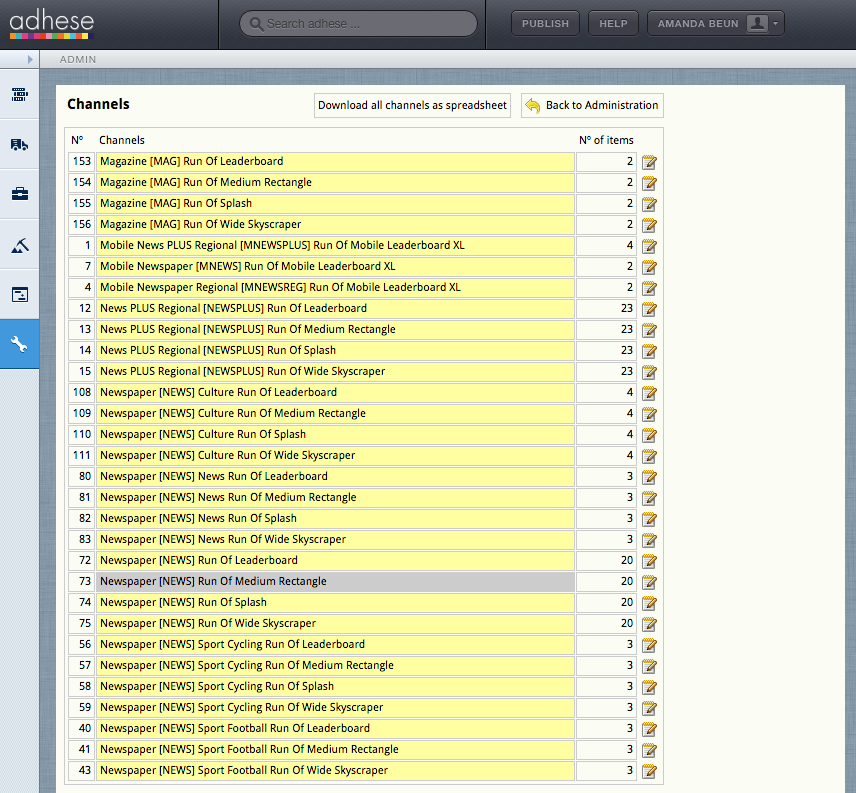Select the wrench admin sidebar icon
Screen dimensions: 856x793
tap(19, 344)
